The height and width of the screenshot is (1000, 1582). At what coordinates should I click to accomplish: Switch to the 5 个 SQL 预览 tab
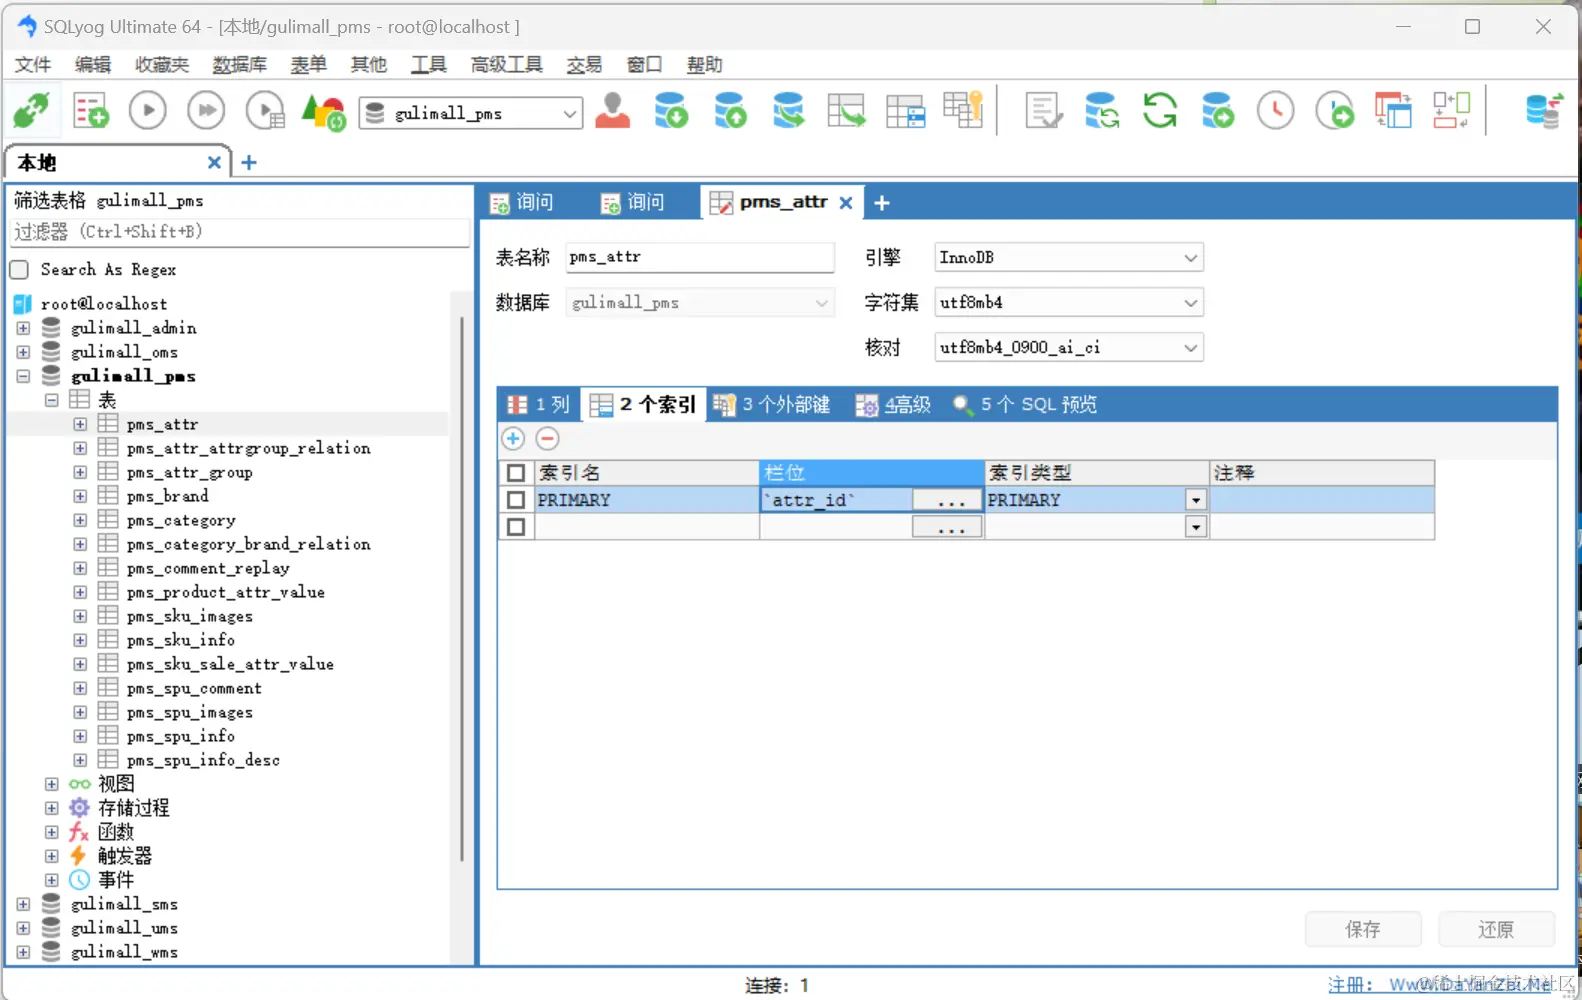point(1025,404)
